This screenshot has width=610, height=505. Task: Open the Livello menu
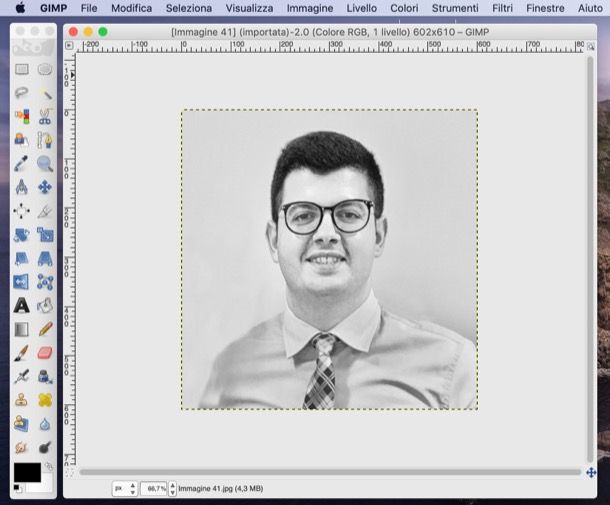point(361,8)
